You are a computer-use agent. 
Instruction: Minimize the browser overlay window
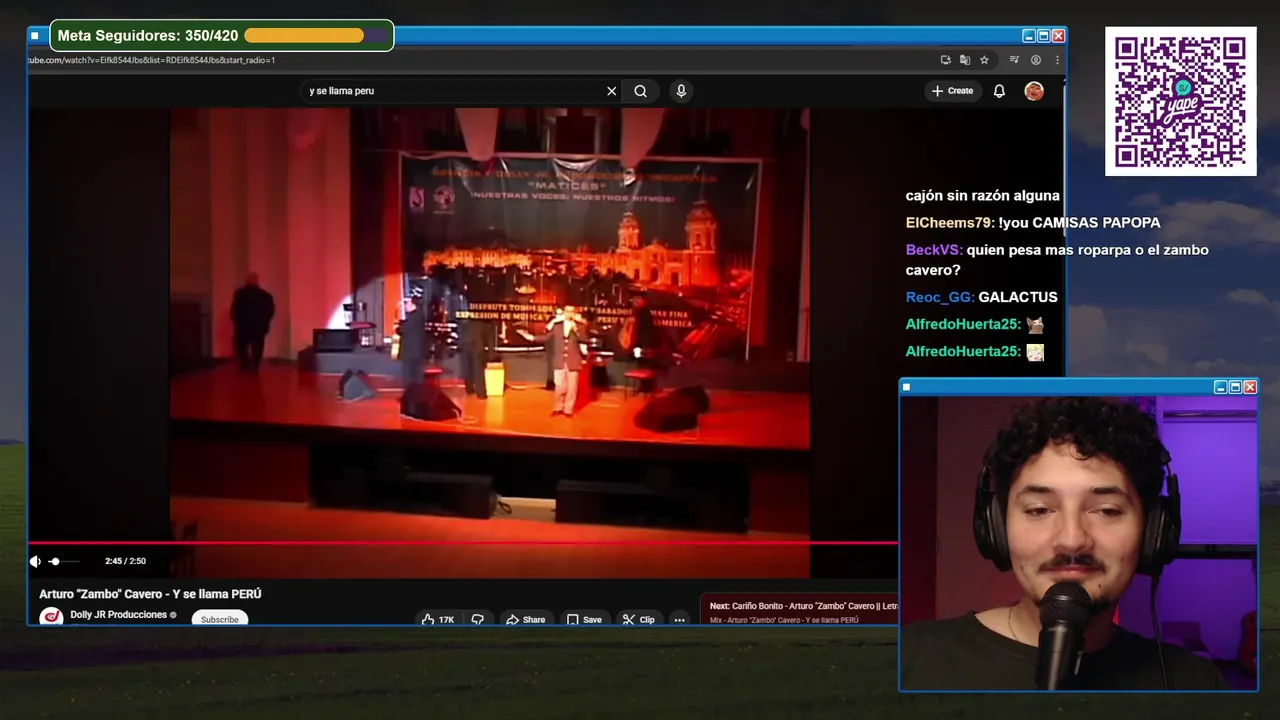pos(1029,36)
